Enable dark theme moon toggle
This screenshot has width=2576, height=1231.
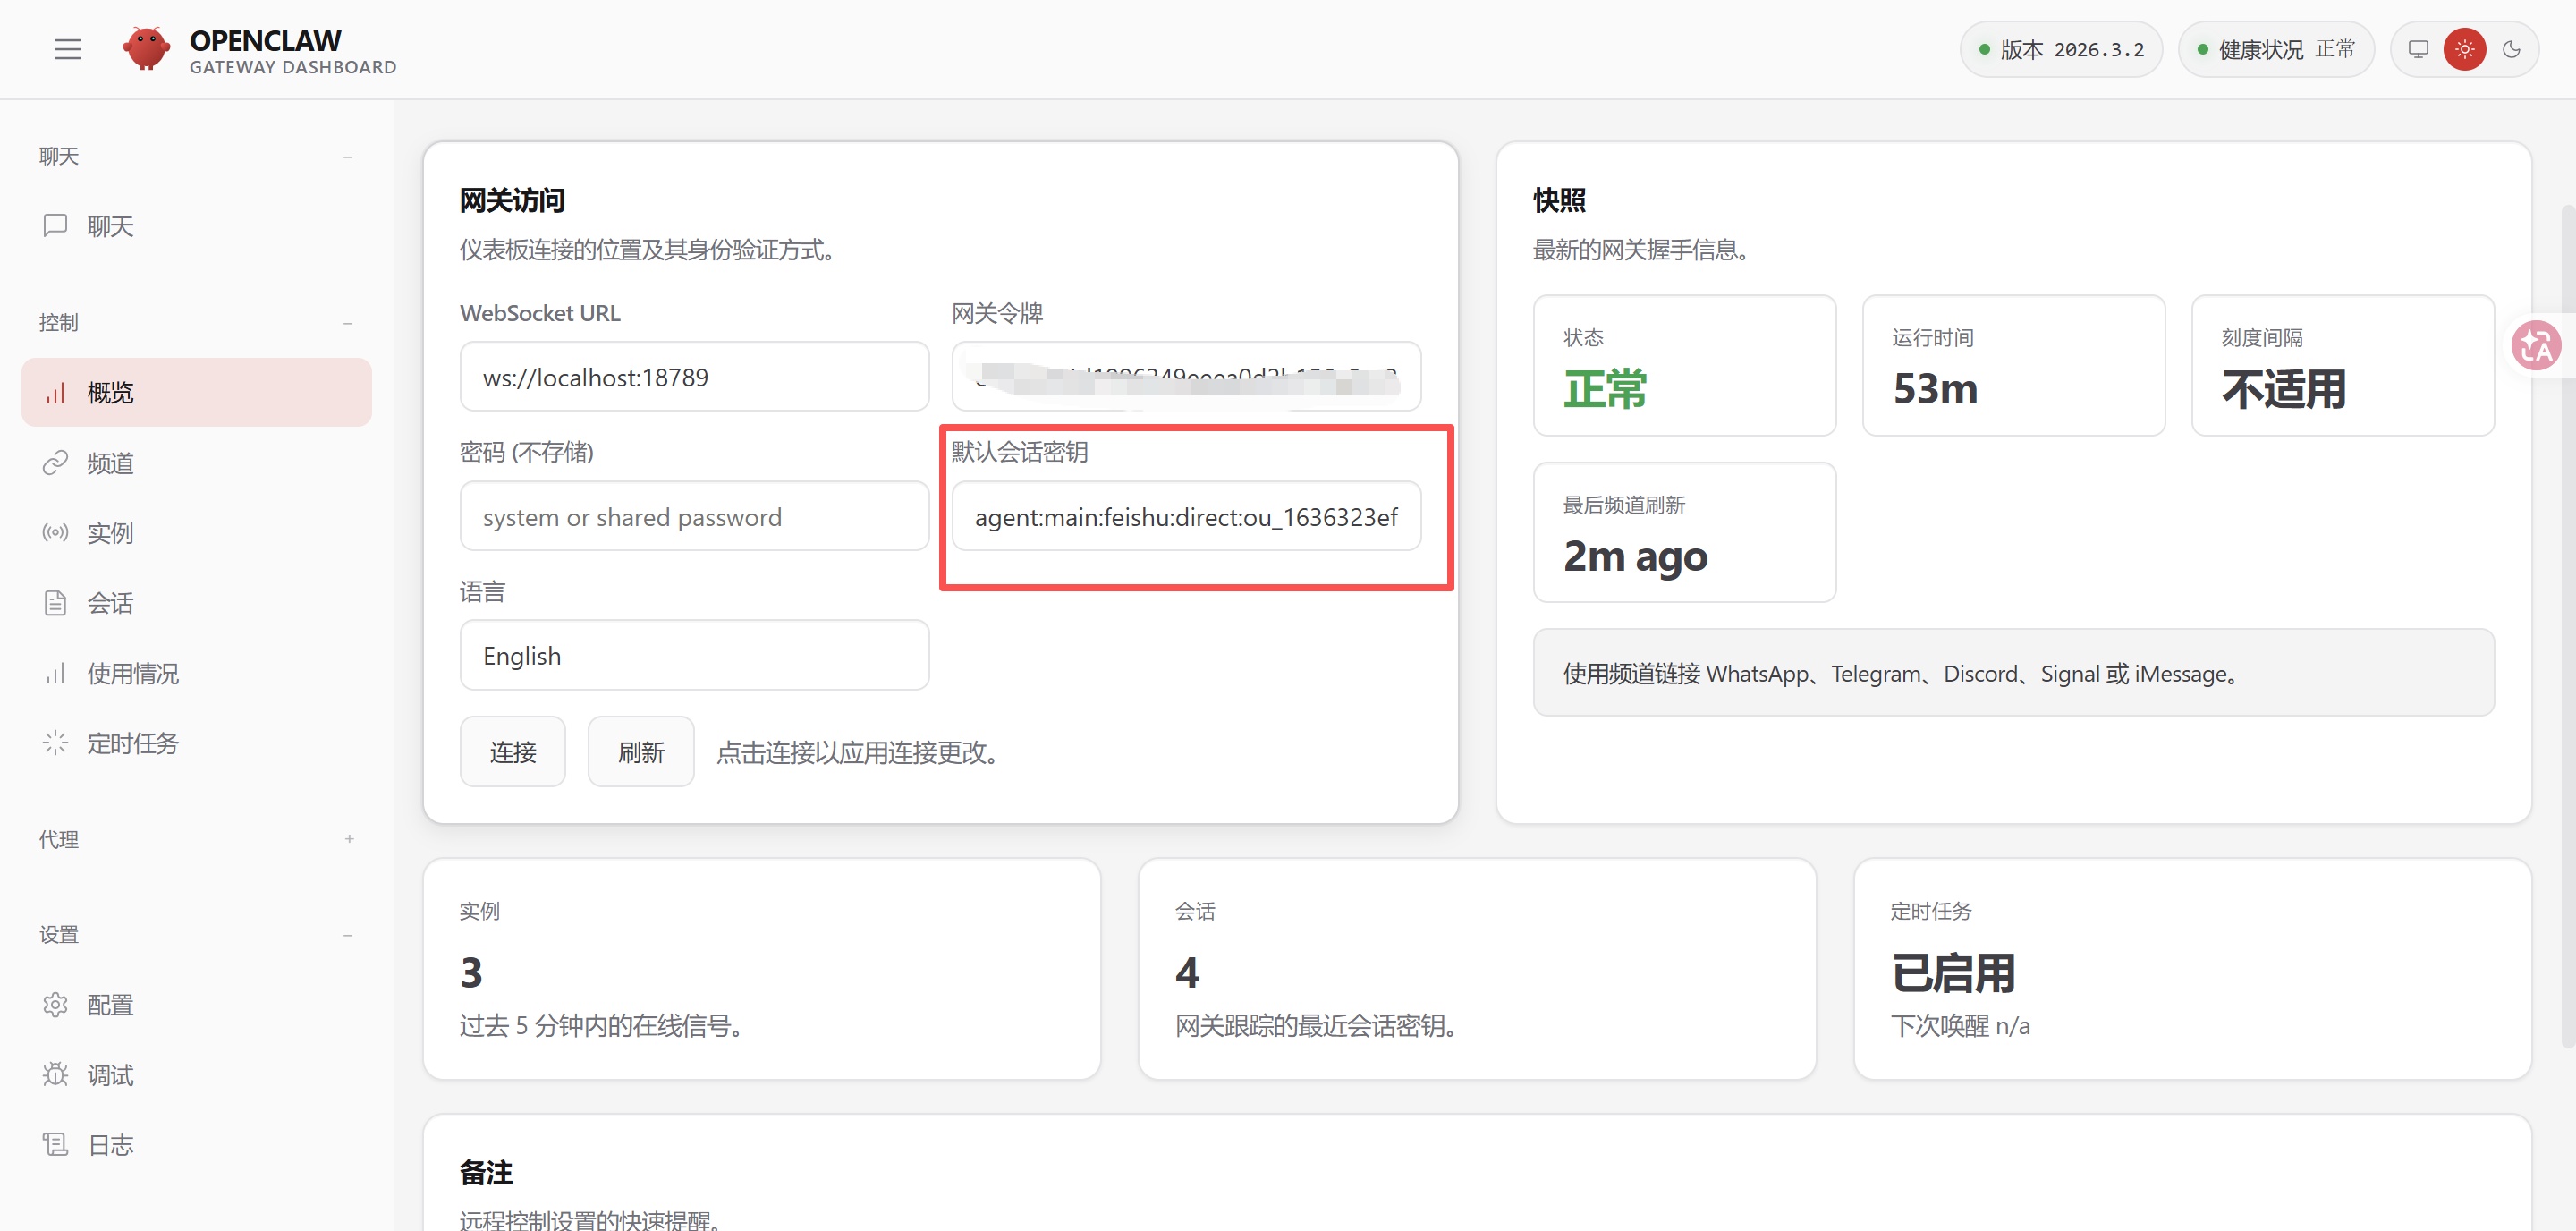2511,49
